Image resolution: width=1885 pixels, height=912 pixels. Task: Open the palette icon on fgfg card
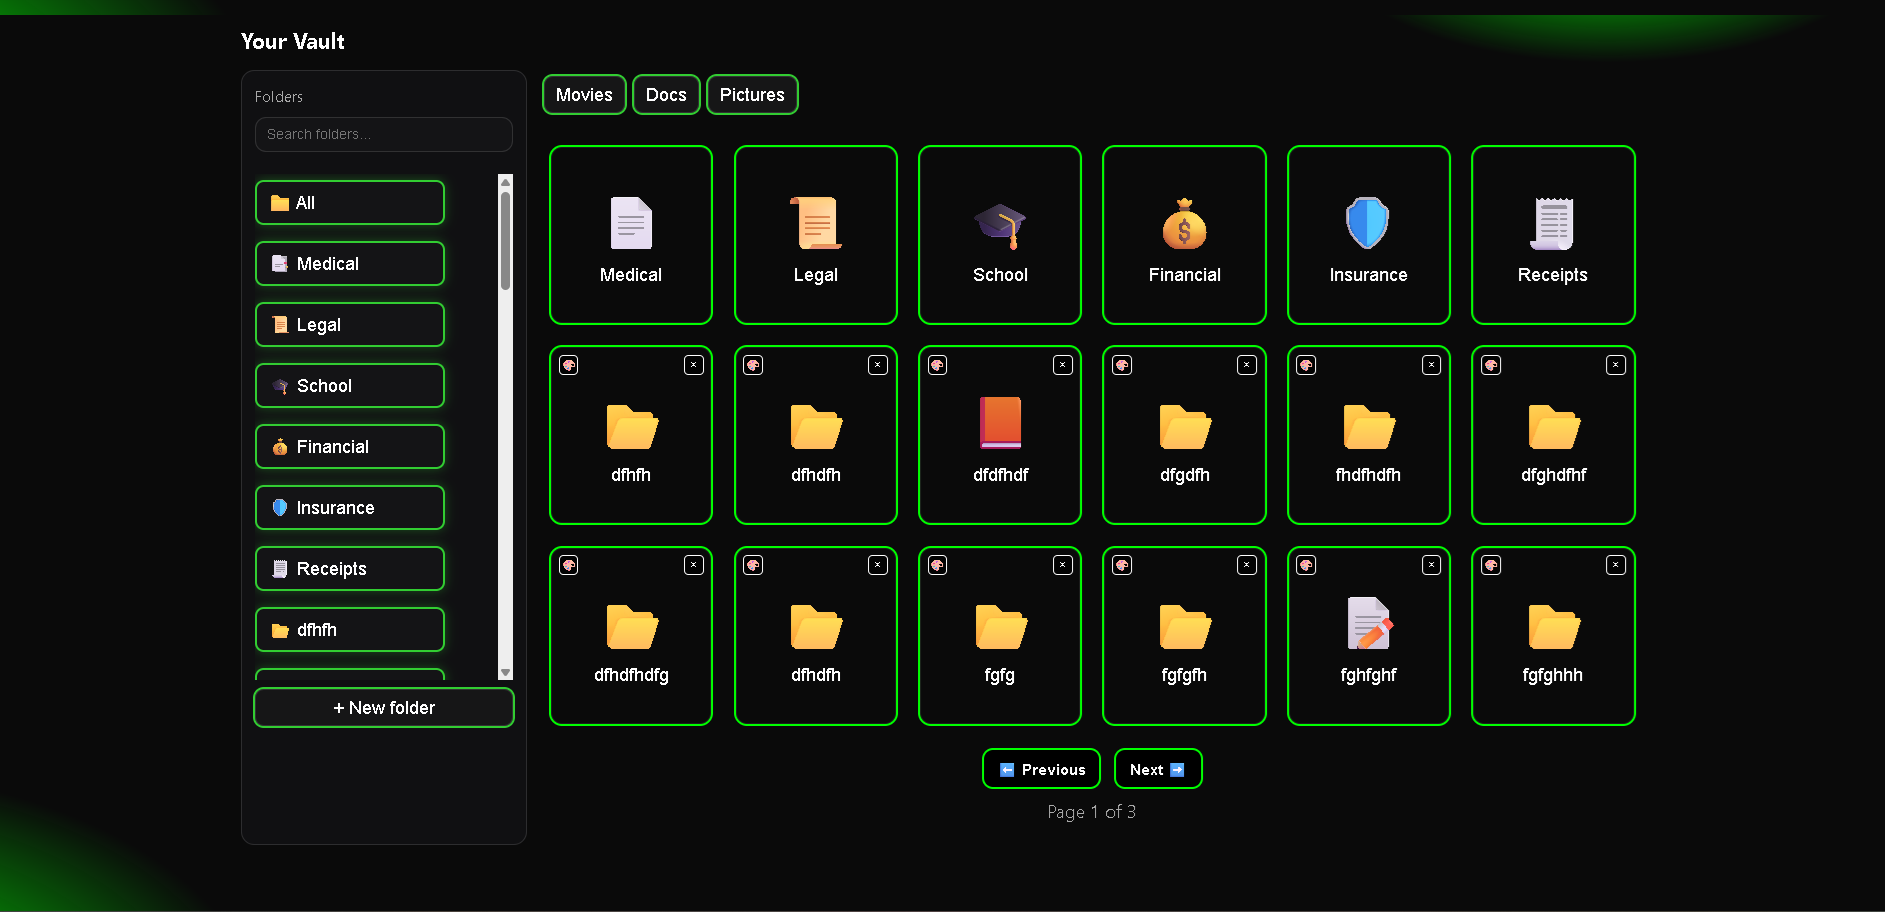tap(937, 565)
